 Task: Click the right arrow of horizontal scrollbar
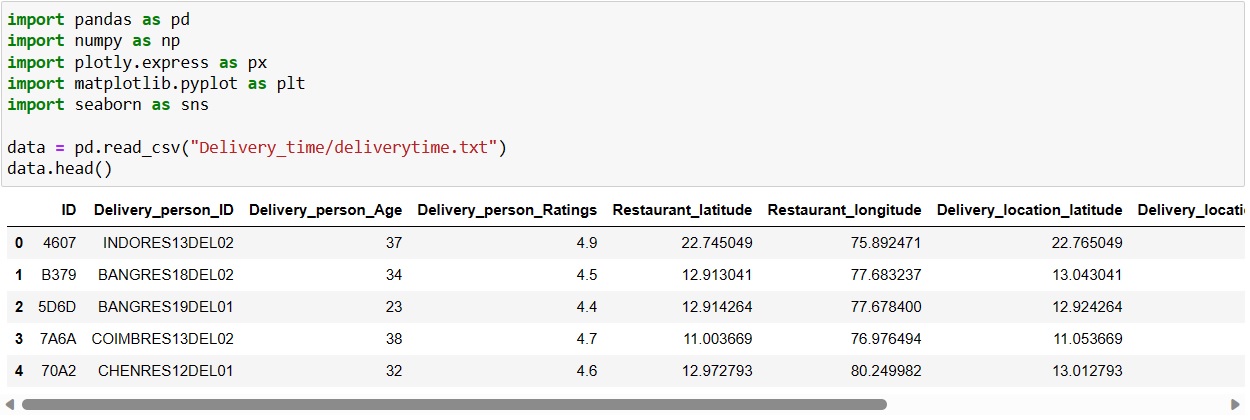[1238, 405]
